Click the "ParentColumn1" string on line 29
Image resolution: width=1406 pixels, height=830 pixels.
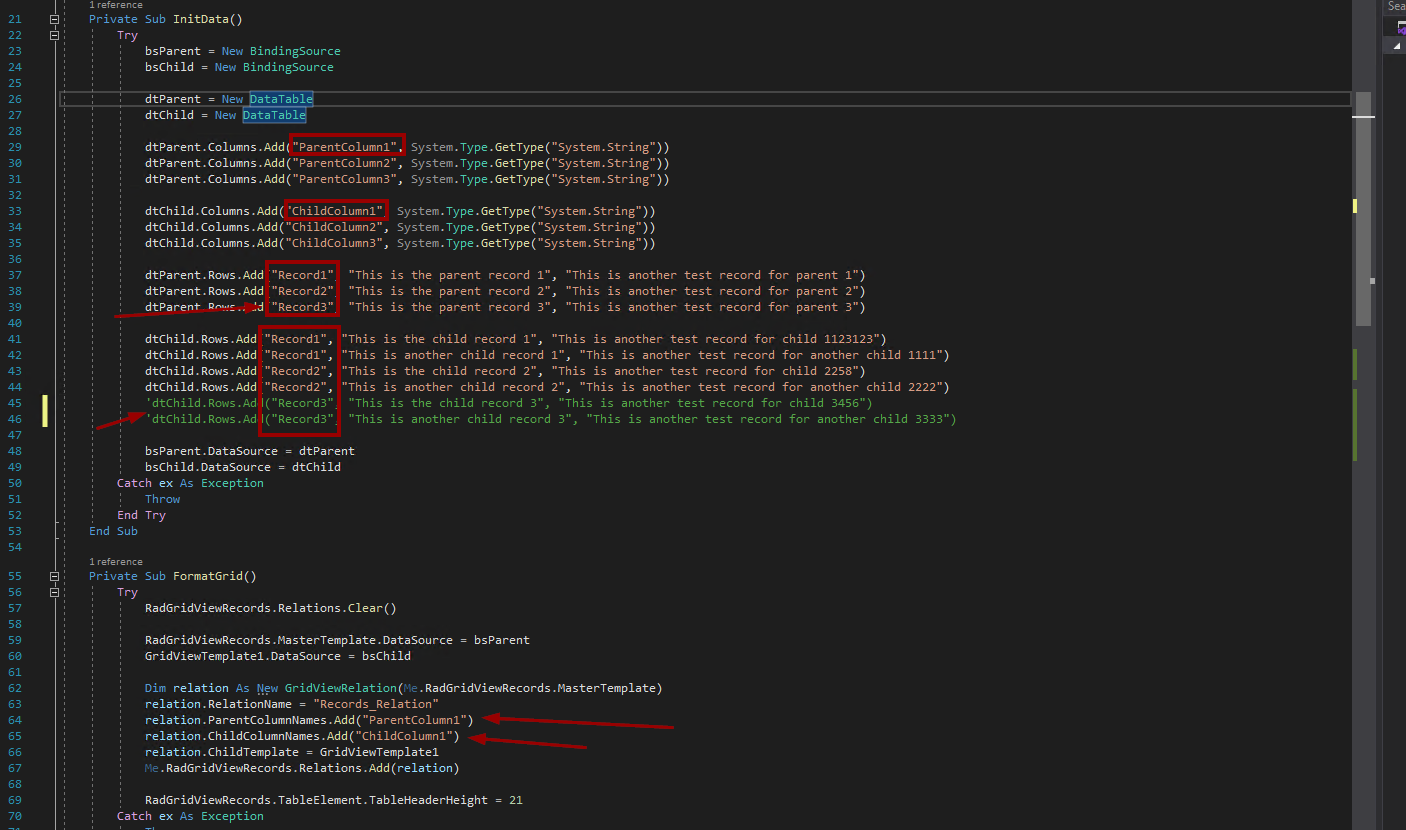click(x=346, y=147)
